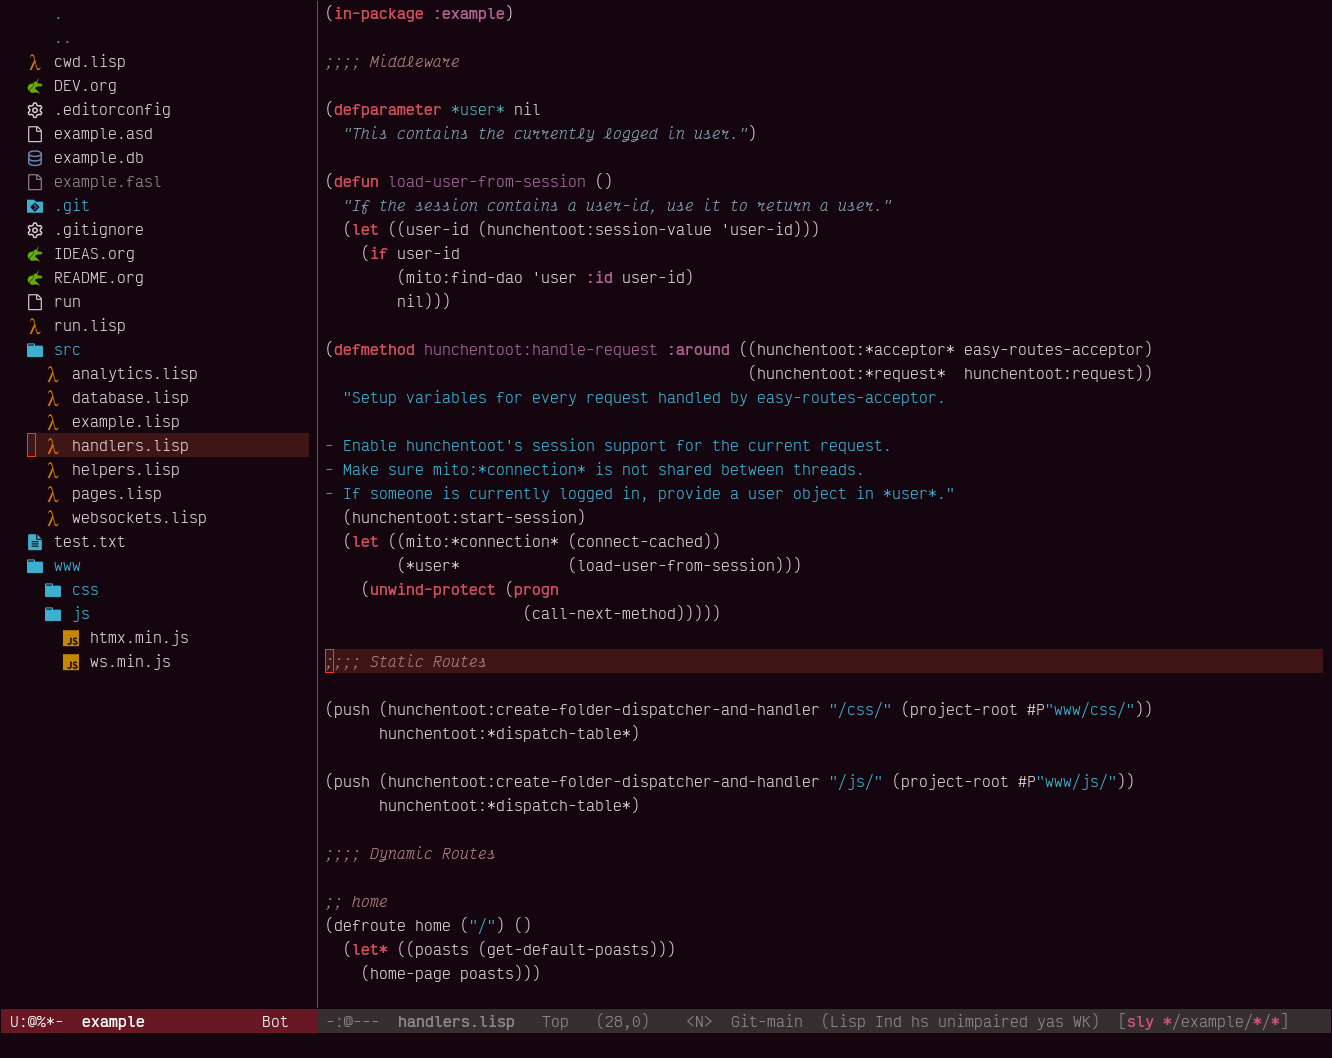Open helpers.lisp file name

pyautogui.click(x=126, y=470)
